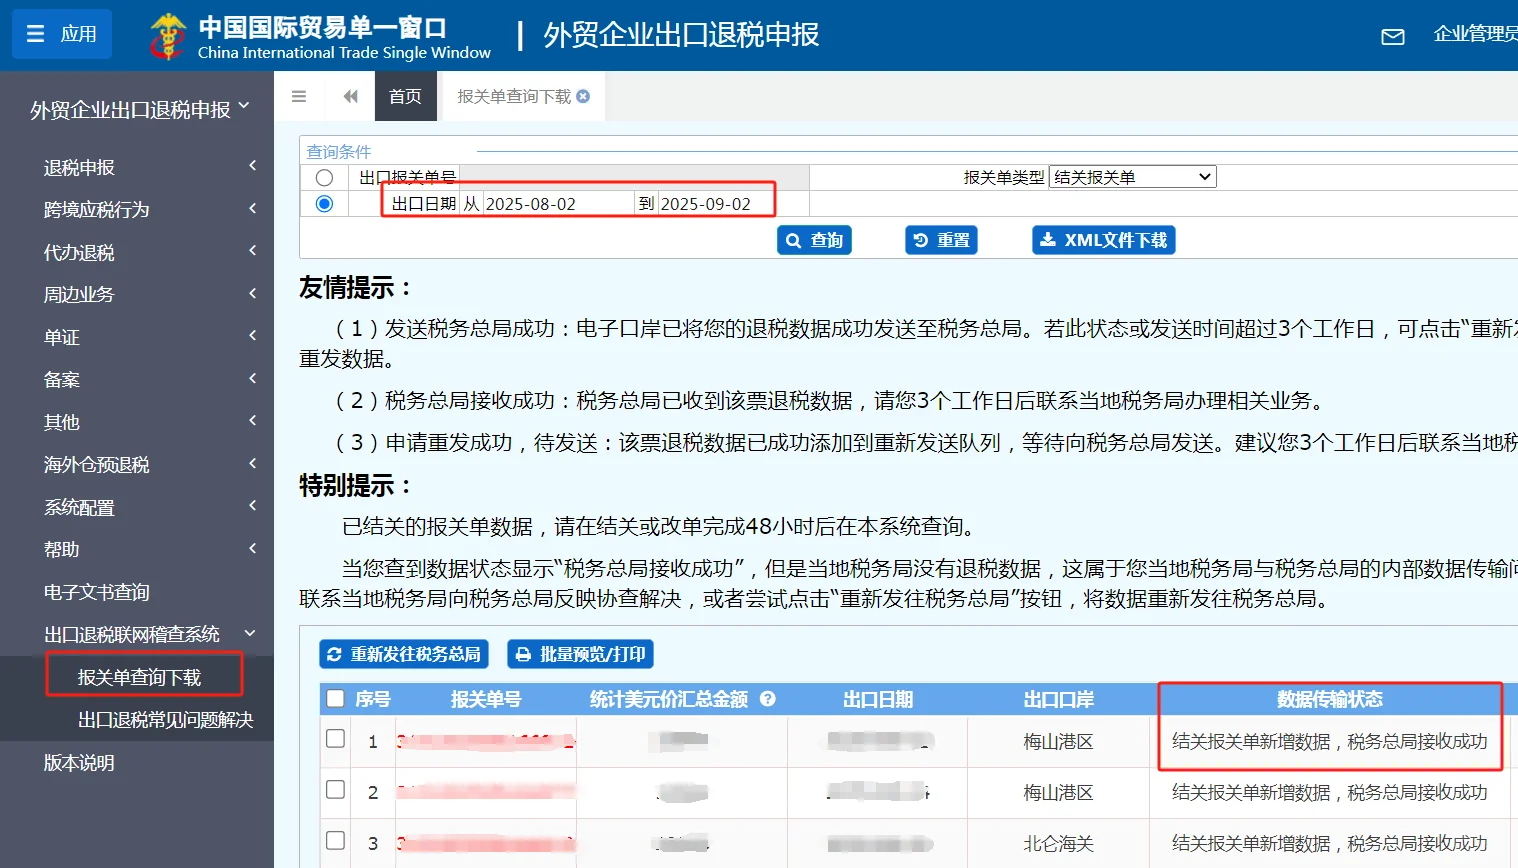Check the select-all checkbox in table header

335,699
